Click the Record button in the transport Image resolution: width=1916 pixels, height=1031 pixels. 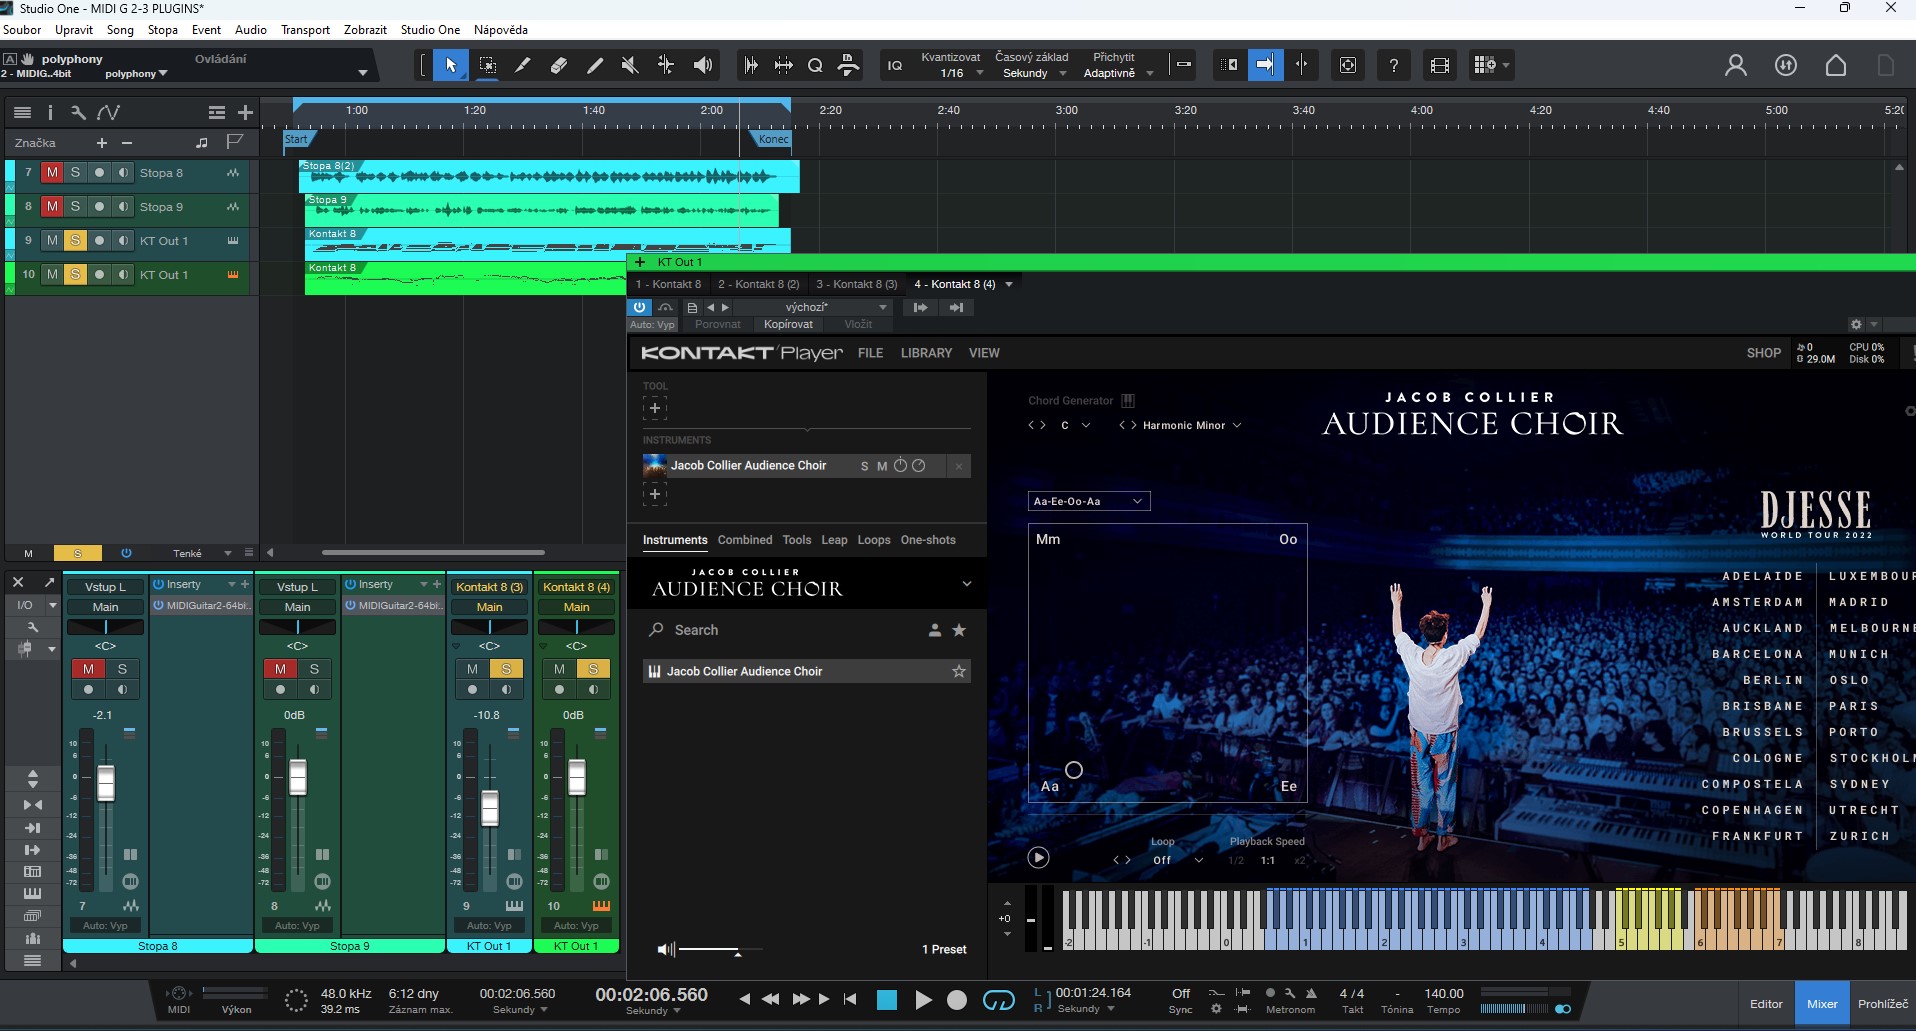957,1000
